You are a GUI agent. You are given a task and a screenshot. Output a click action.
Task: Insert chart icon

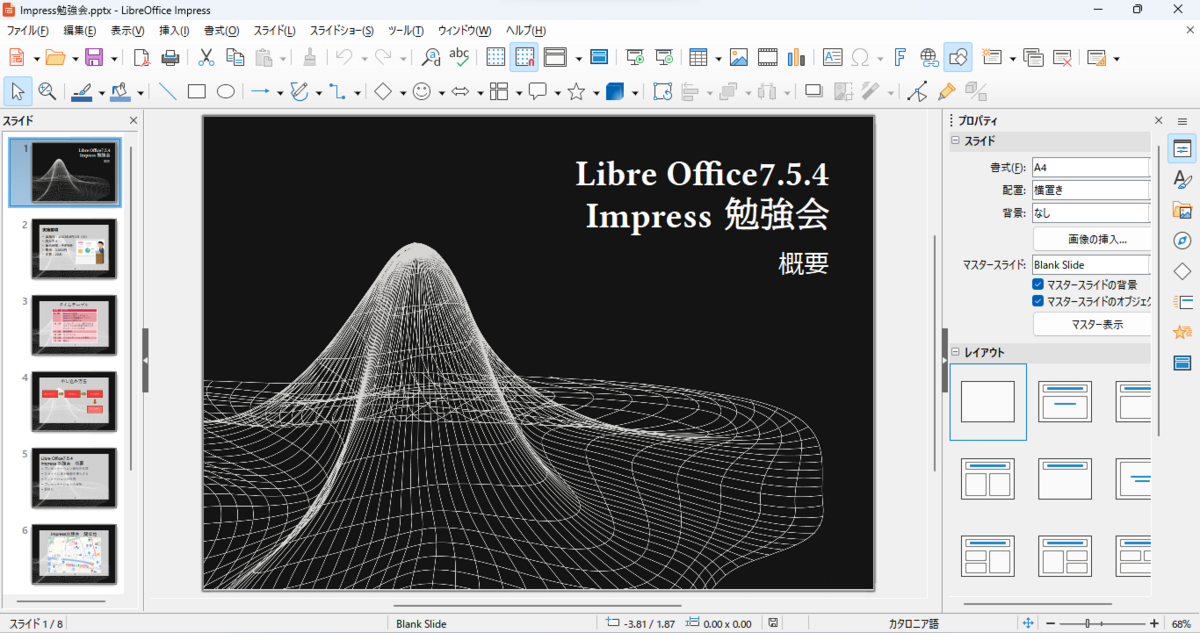[x=796, y=57]
